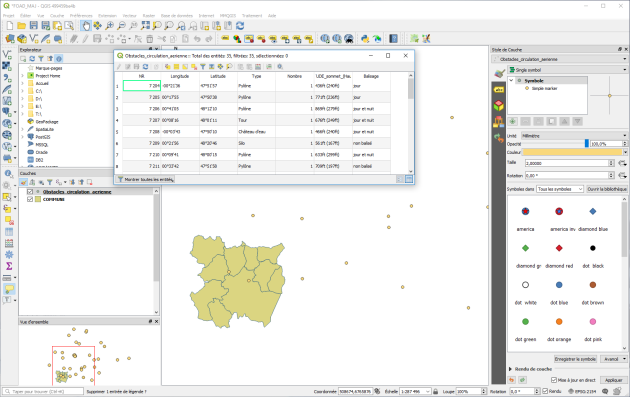Viewport: 630px width, 397px height.
Task: Click the Appliquer button
Action: [x=614, y=380]
